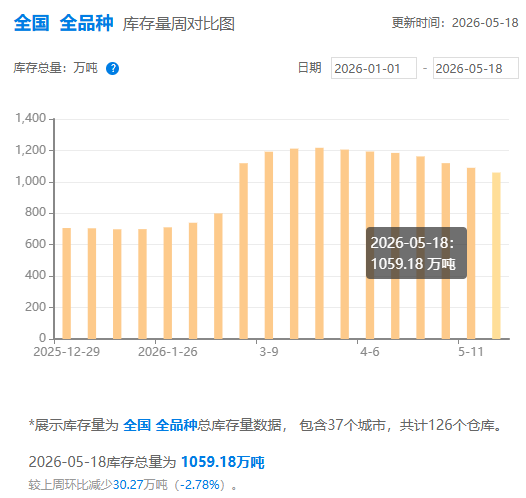The image size is (526, 498).
Task: Click the -2.78% percentage change value
Action: 200,485
